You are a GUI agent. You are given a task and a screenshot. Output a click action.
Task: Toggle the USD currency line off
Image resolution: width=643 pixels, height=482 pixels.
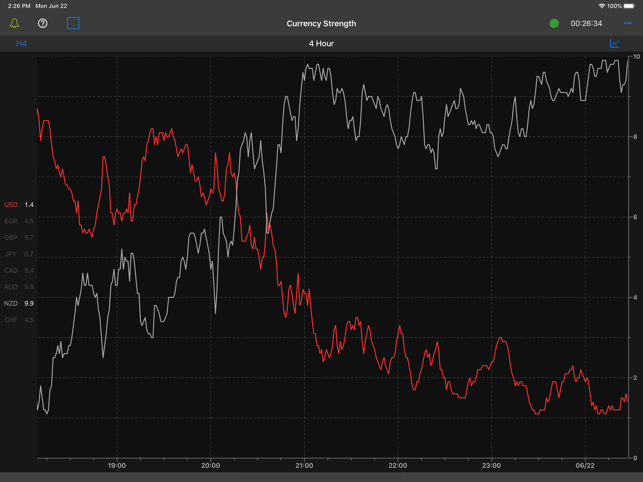point(18,205)
